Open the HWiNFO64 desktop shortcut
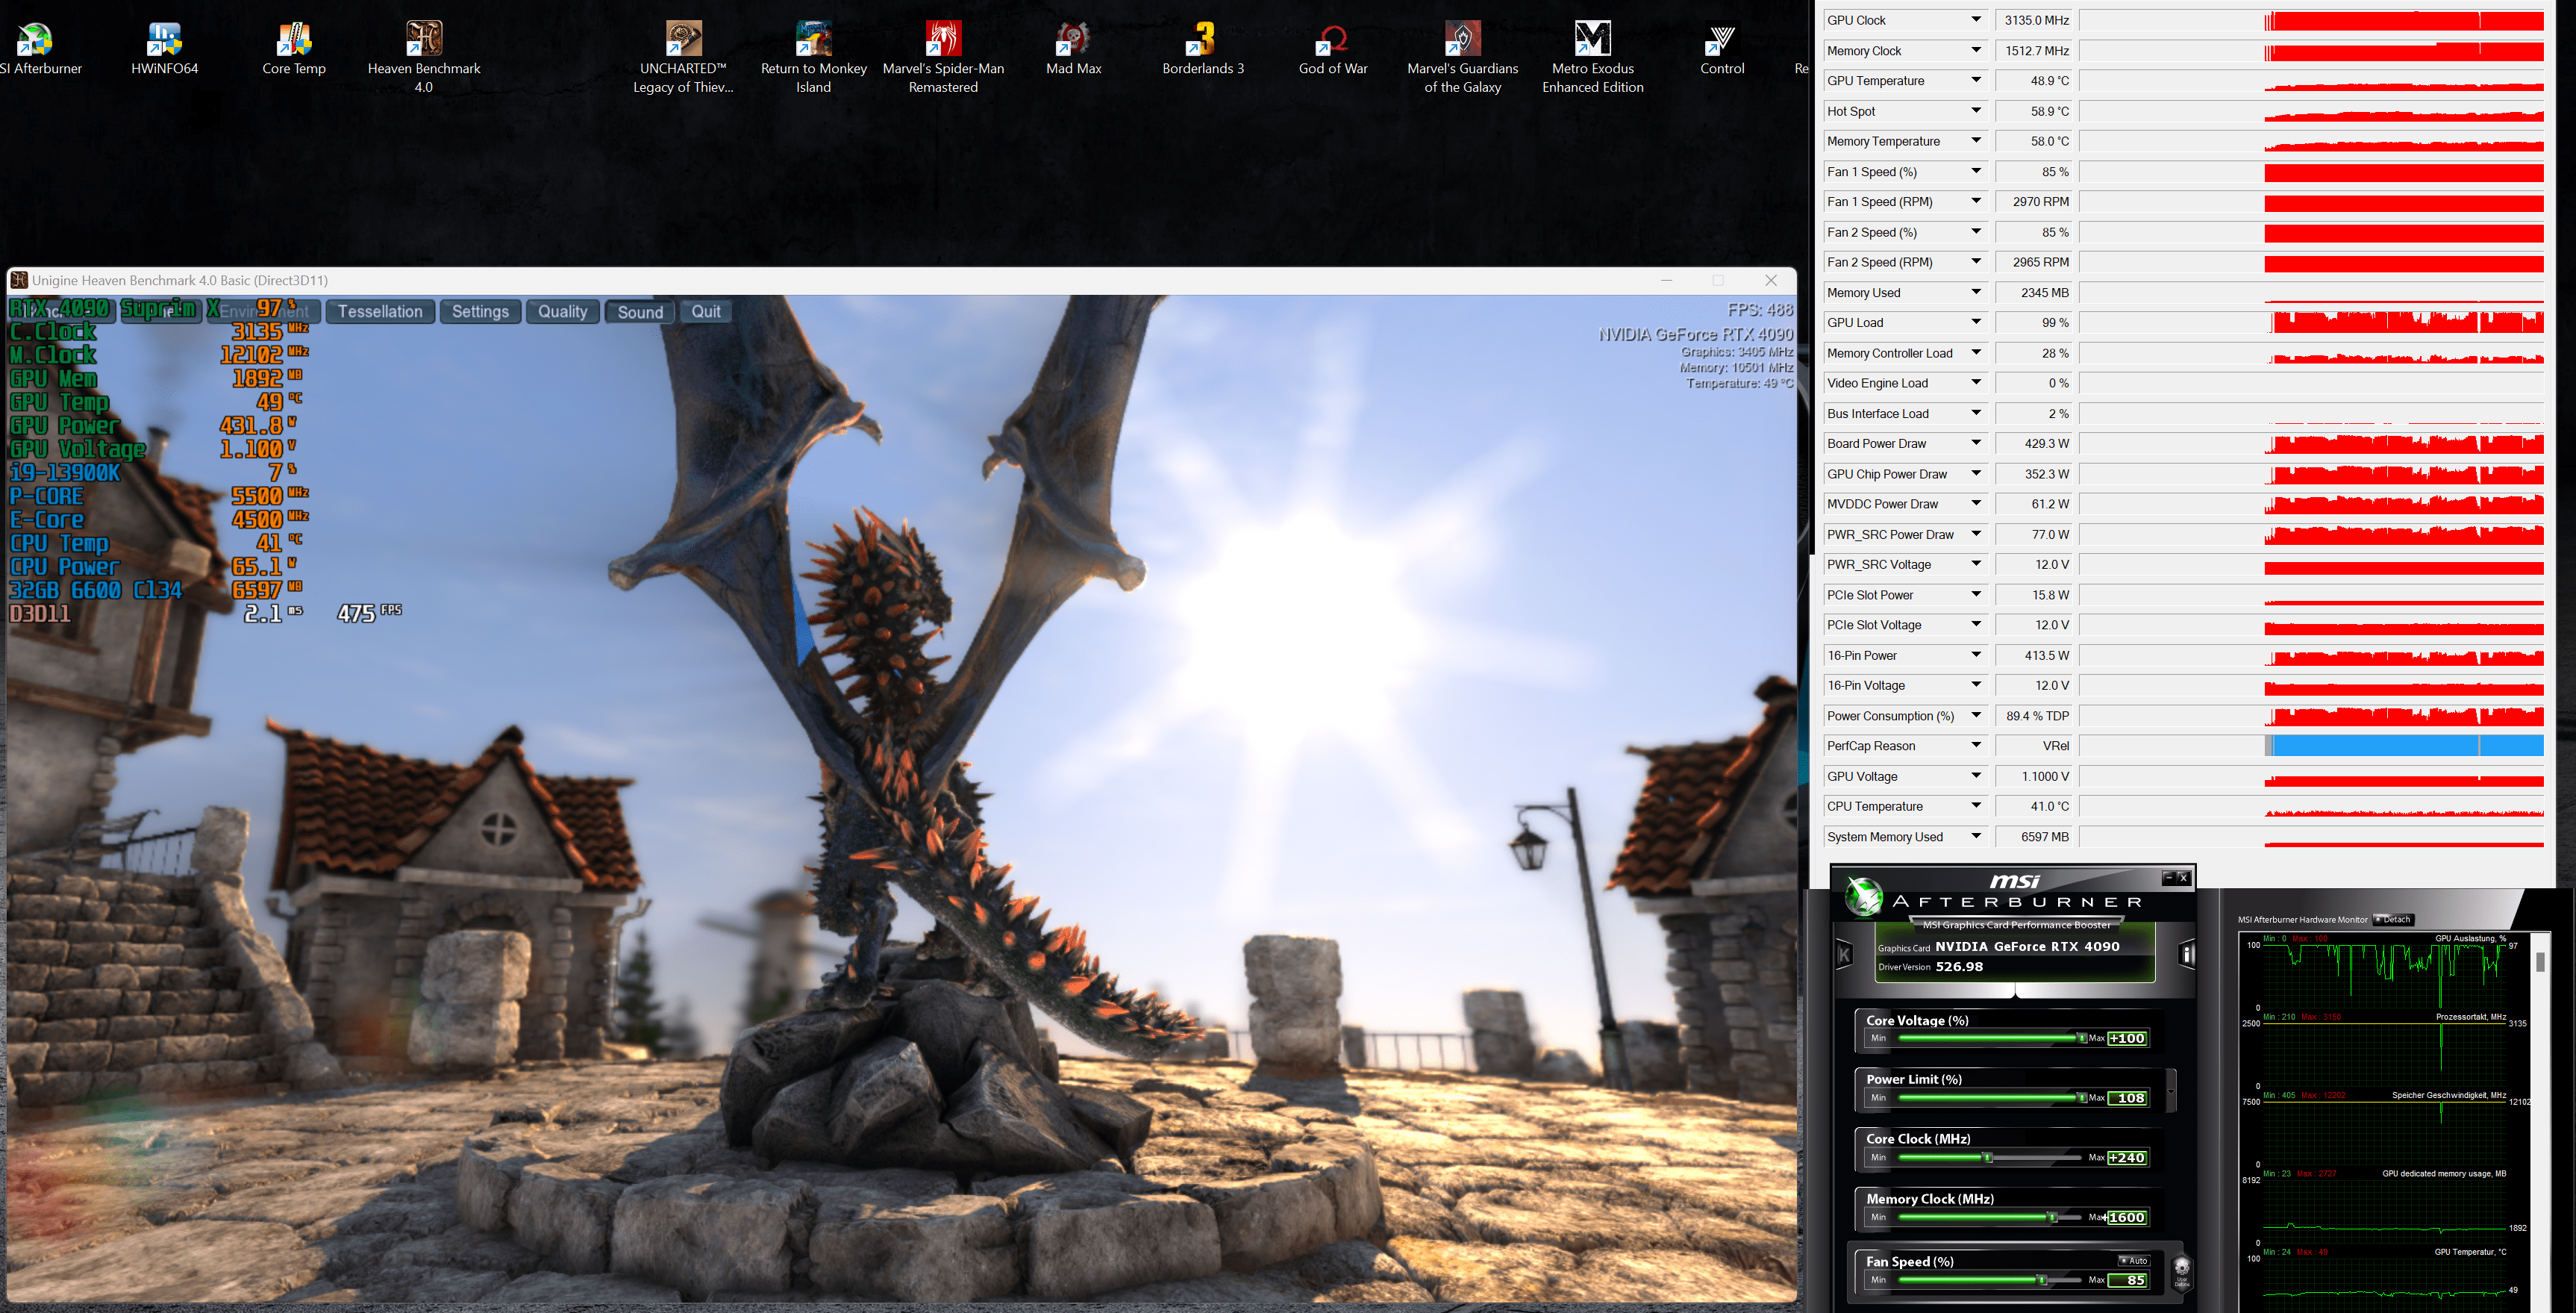The height and width of the screenshot is (1313, 2576). point(164,48)
